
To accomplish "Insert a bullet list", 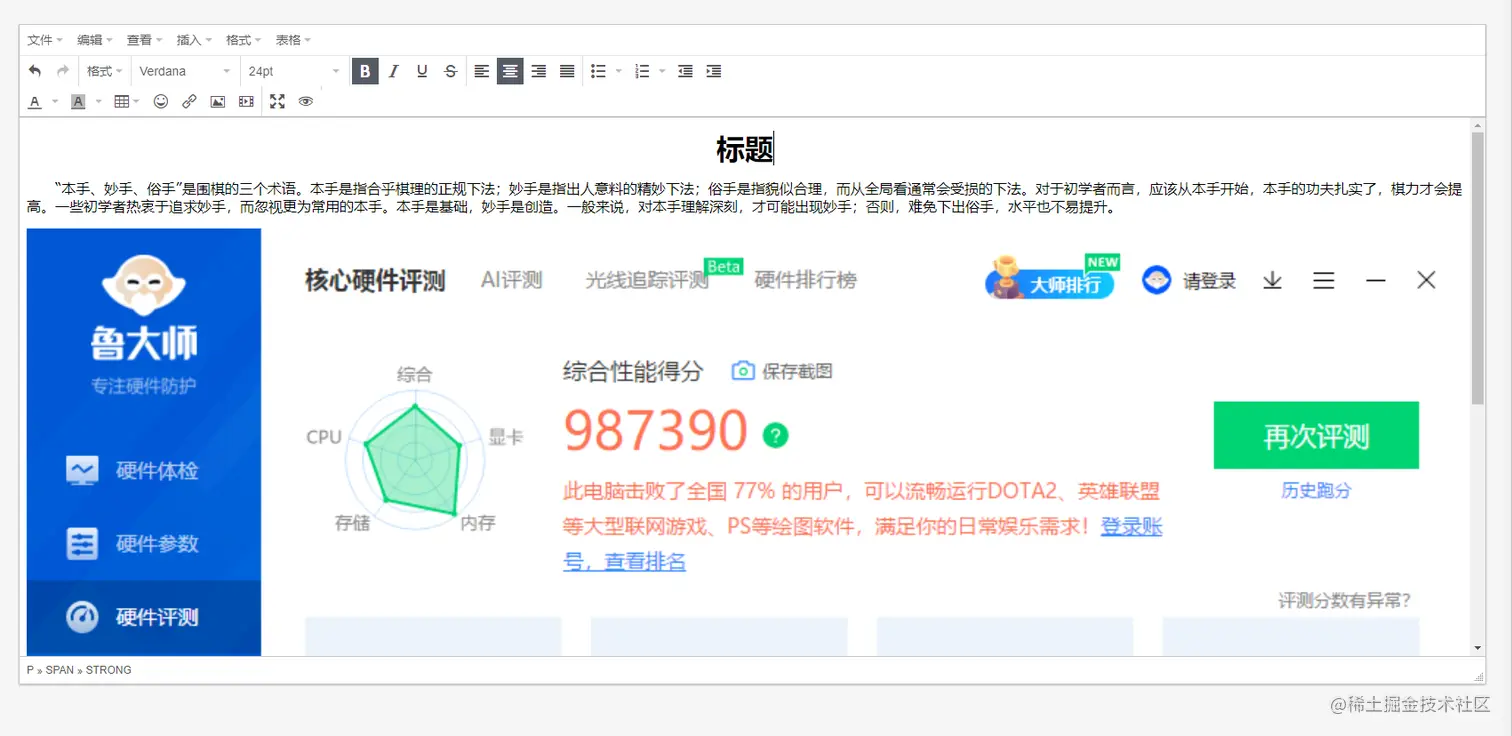I will tap(598, 71).
